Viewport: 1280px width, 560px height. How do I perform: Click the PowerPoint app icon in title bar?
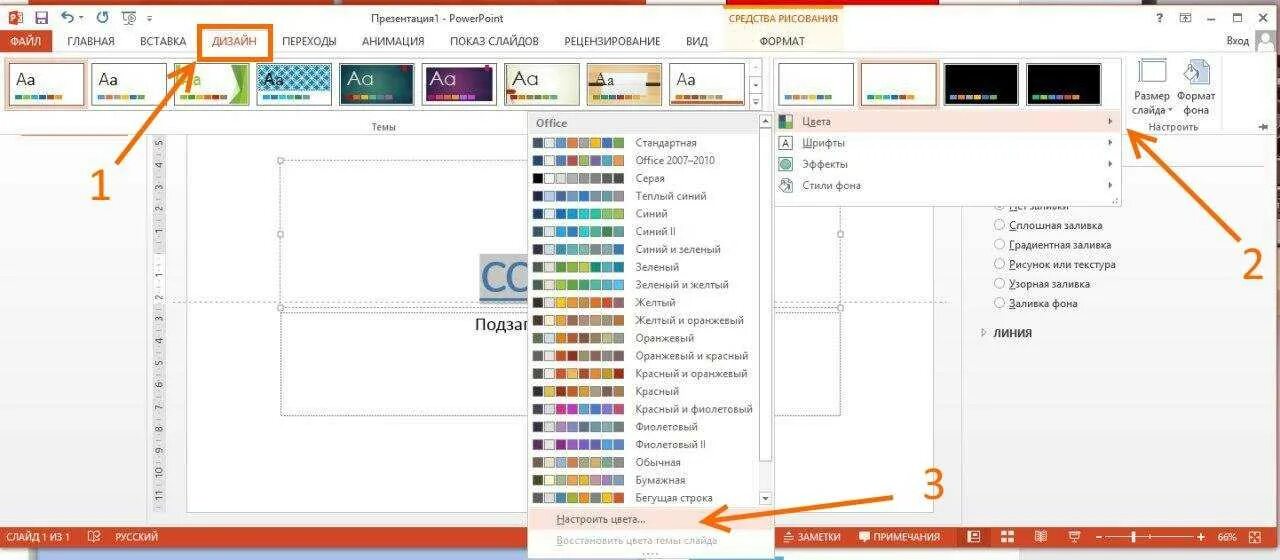[x=15, y=17]
